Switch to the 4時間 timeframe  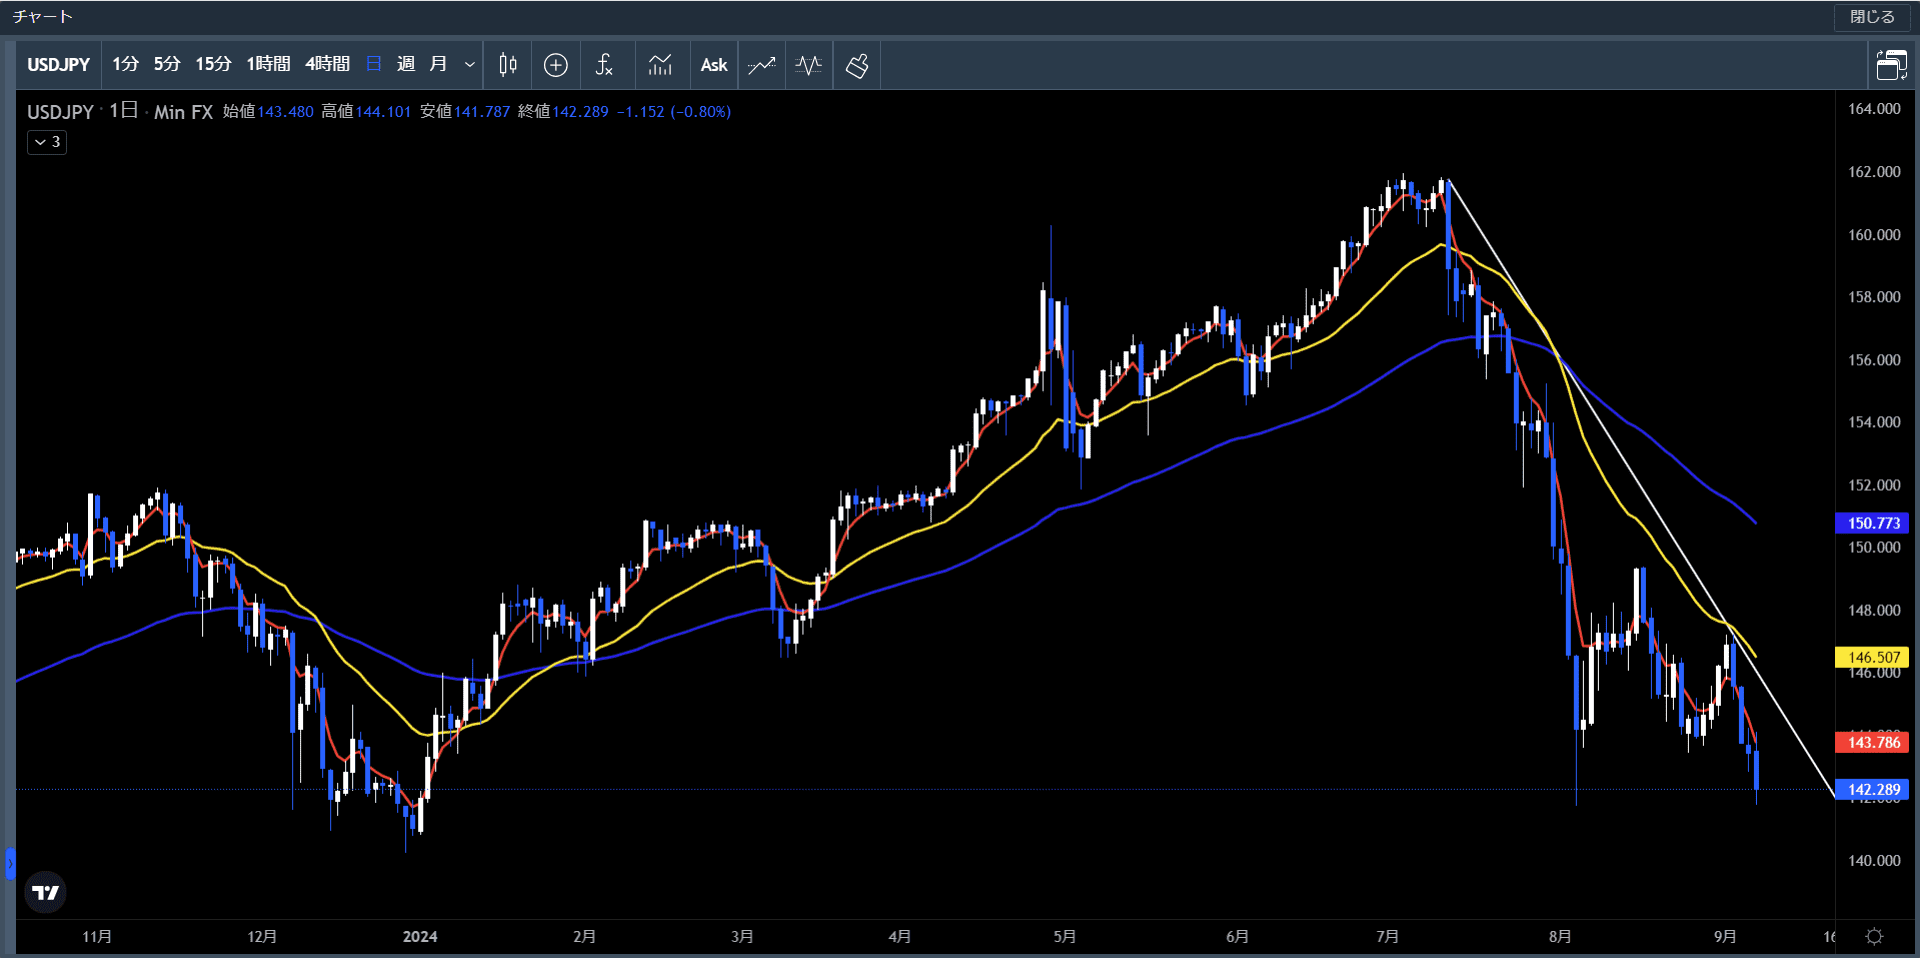pos(327,65)
